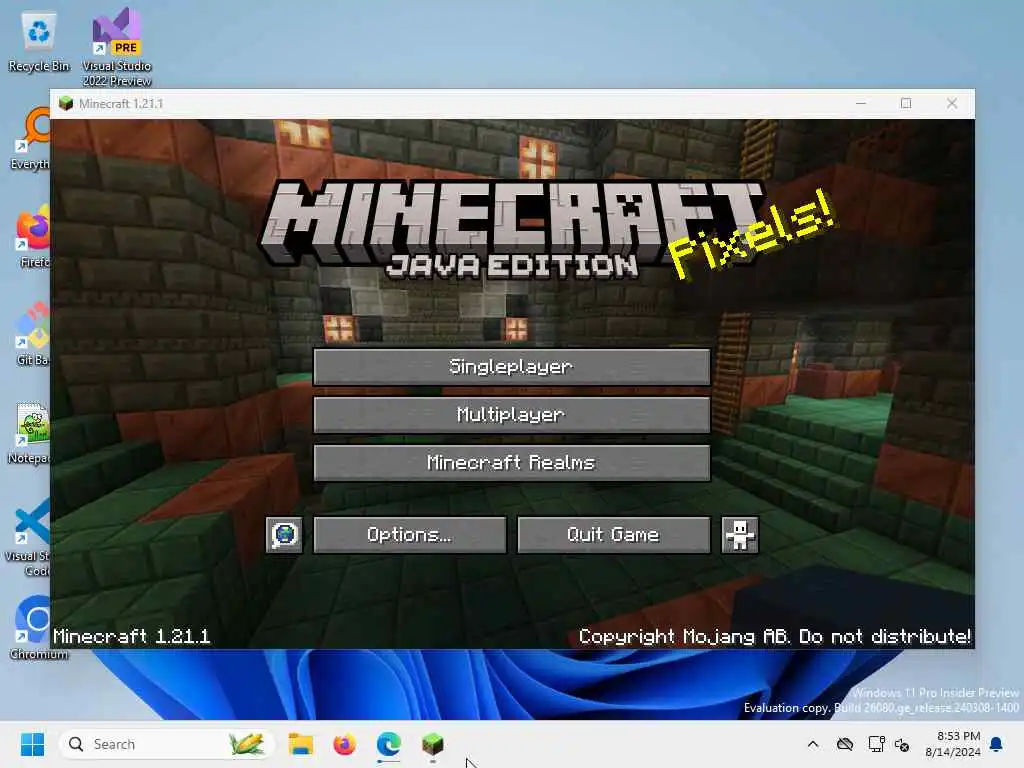Click the taskbar Search box
Screen dimensions: 1024x768
point(166,744)
